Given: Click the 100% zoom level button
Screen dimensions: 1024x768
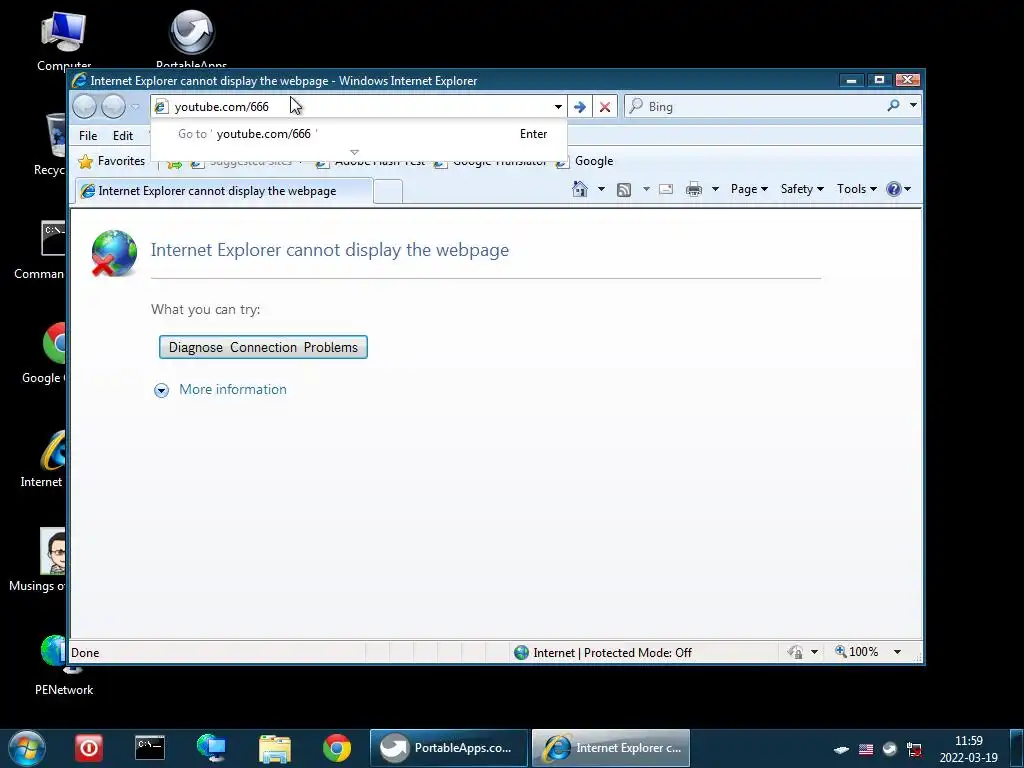Looking at the screenshot, I should tap(856, 652).
